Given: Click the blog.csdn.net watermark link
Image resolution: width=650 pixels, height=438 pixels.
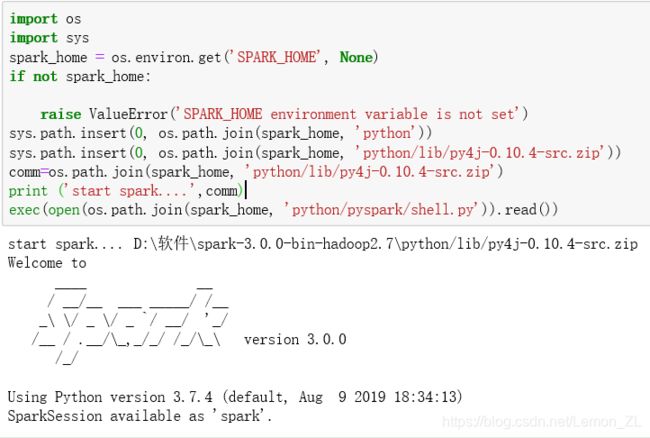Looking at the screenshot, I should coord(542,422).
